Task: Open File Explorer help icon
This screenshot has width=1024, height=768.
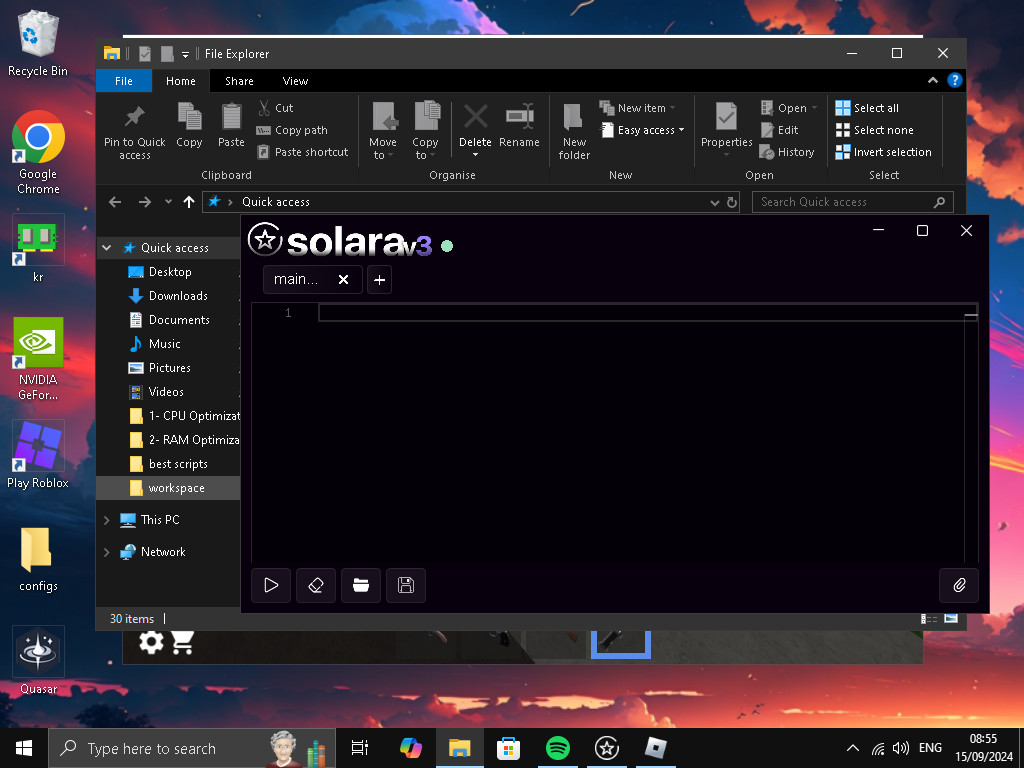Action: 955,80
